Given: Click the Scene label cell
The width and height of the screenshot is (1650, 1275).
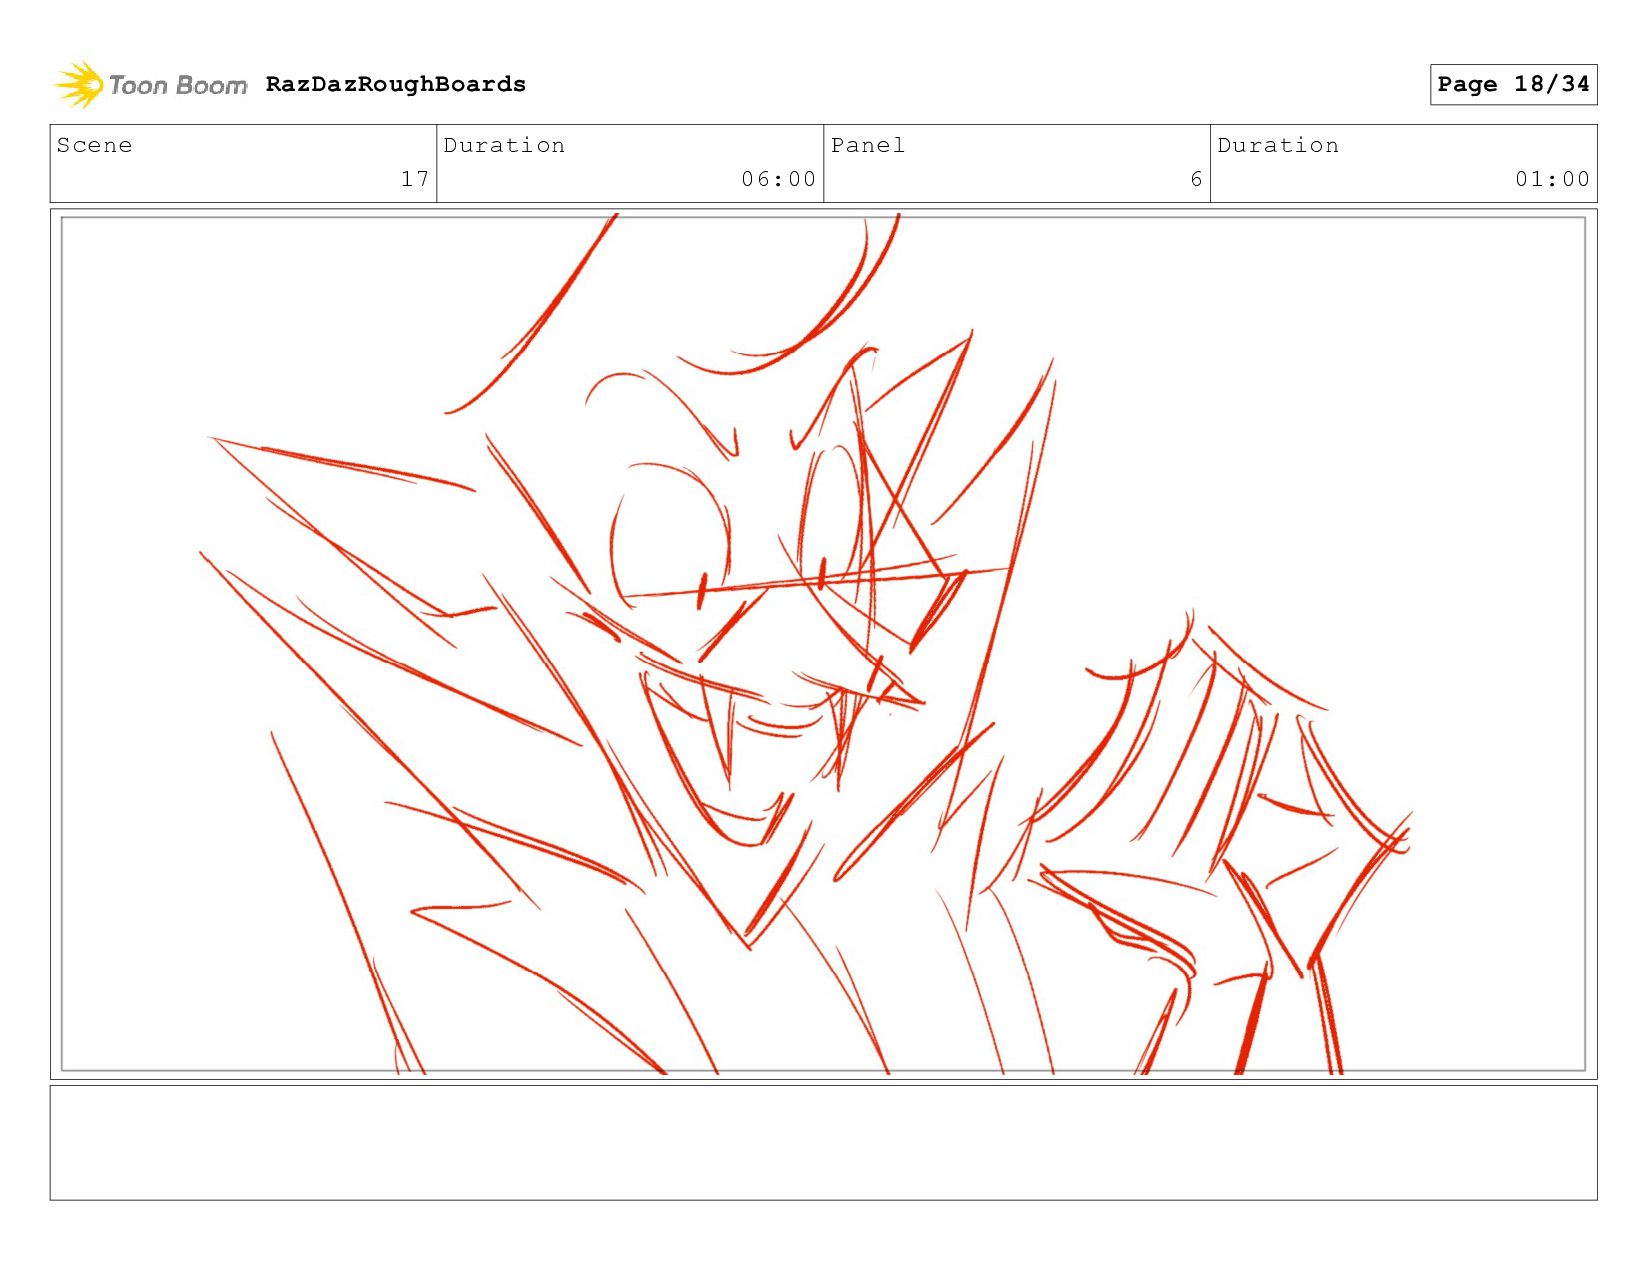Looking at the screenshot, I should [243, 163].
